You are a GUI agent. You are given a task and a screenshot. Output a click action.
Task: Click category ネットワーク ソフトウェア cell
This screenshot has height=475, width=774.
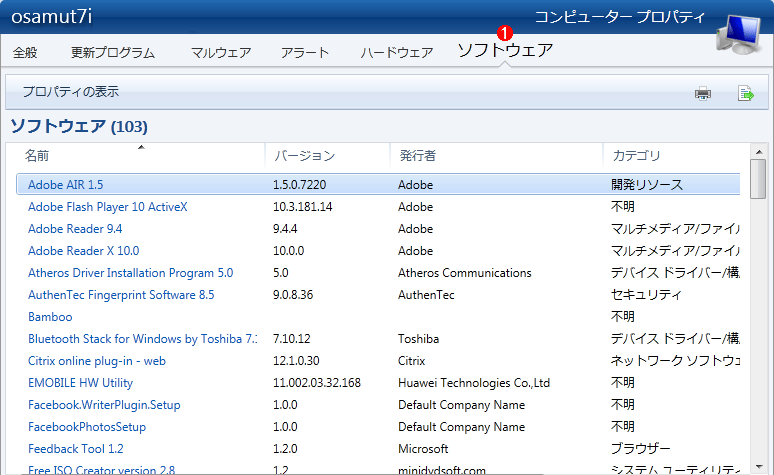(x=675, y=361)
